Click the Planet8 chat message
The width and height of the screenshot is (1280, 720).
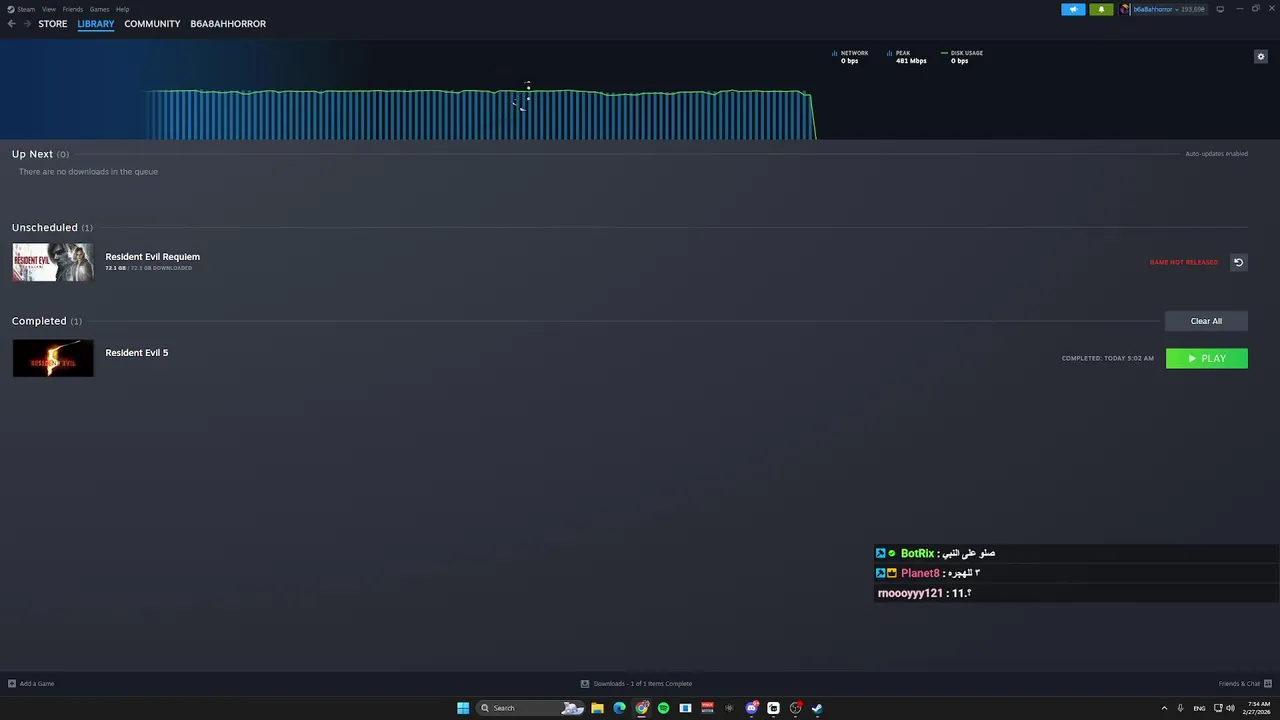point(1076,573)
